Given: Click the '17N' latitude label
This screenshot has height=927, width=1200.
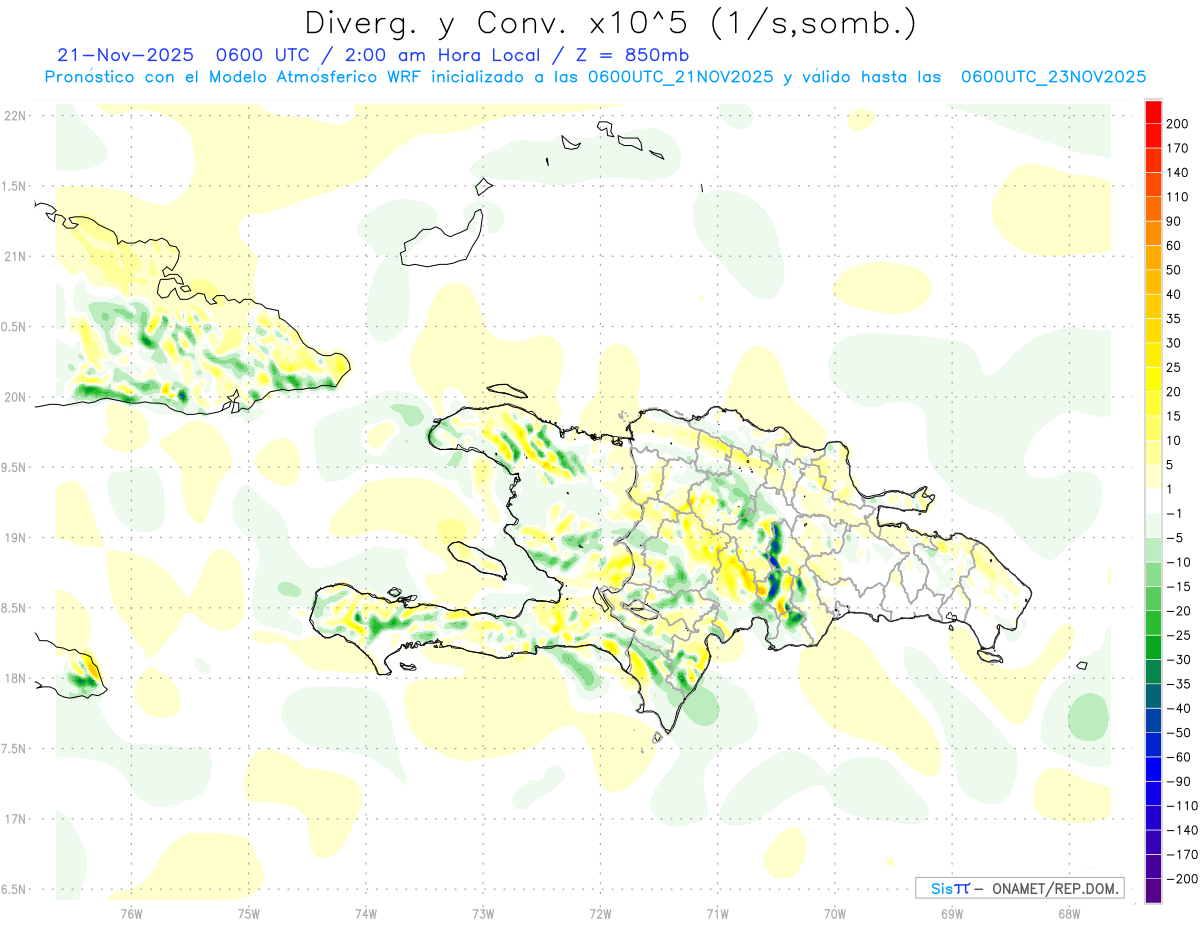Looking at the screenshot, I should pos(15,819).
